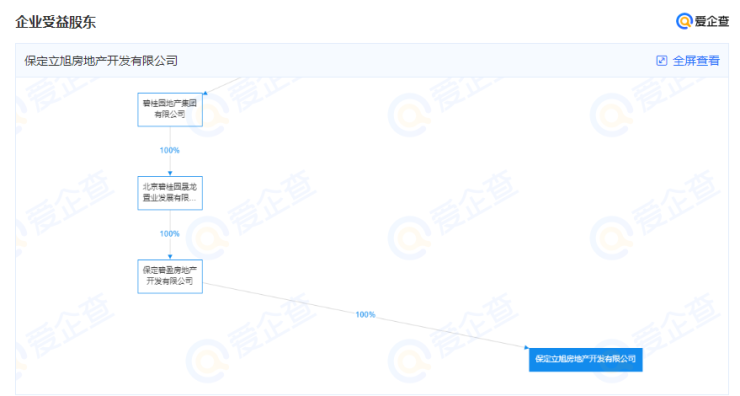Click the arrowhead entering 碧桂园地产集团 node
The height and width of the screenshot is (396, 740).
click(x=205, y=93)
